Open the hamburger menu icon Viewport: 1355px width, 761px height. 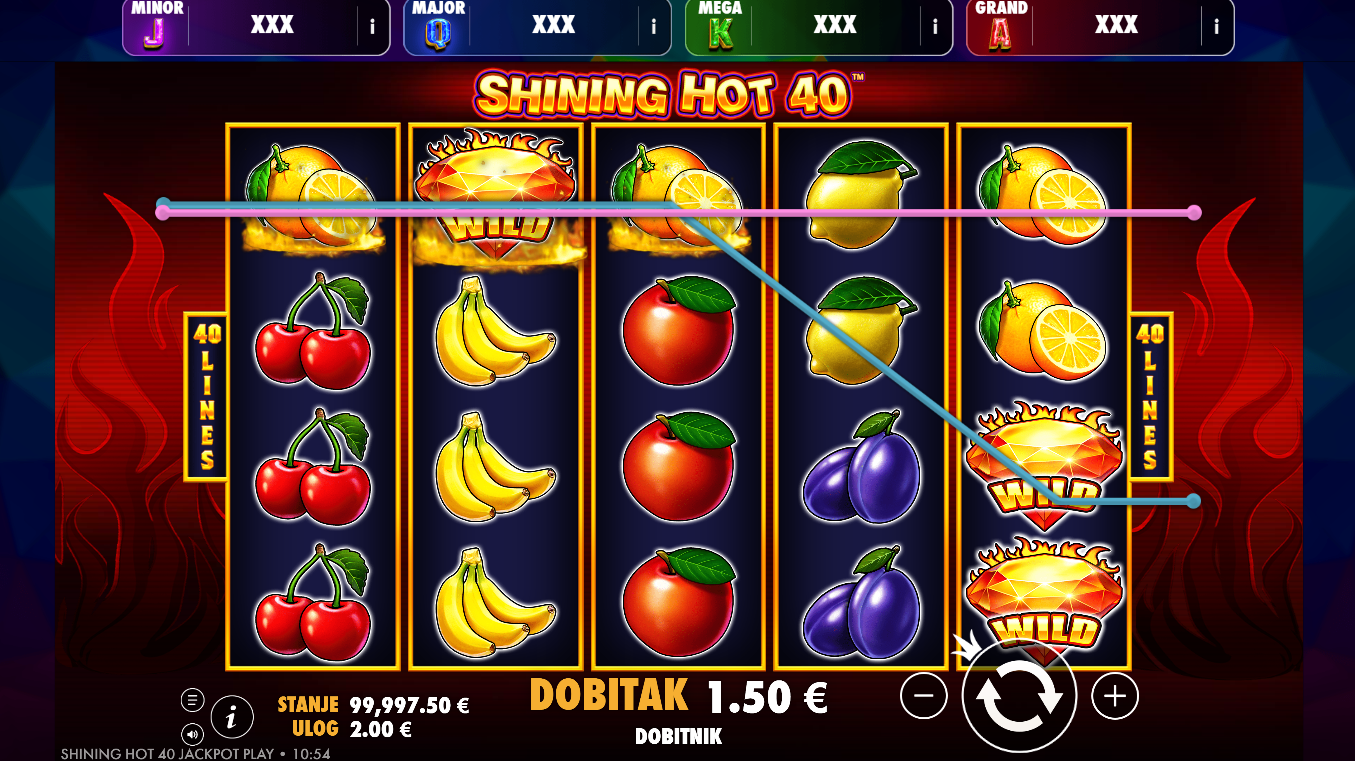point(192,699)
